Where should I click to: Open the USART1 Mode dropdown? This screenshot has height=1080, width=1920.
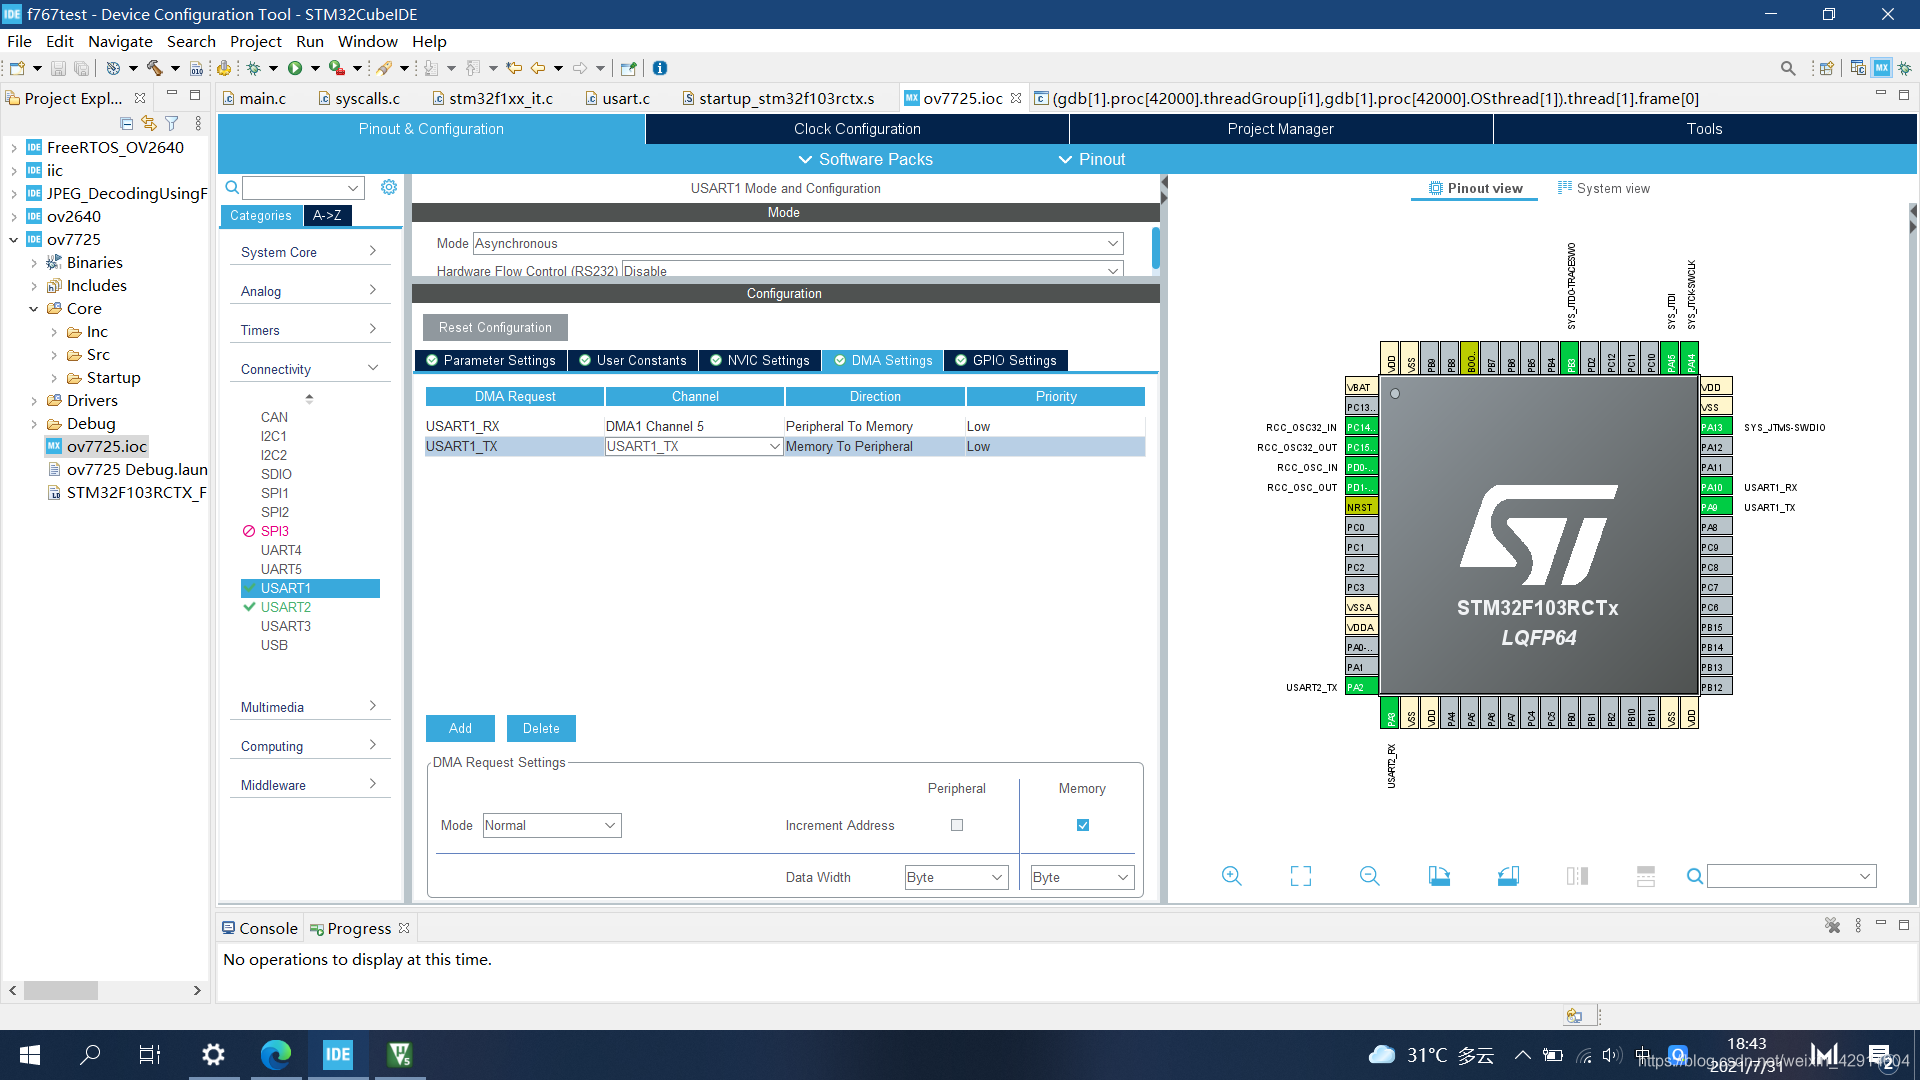click(x=797, y=243)
